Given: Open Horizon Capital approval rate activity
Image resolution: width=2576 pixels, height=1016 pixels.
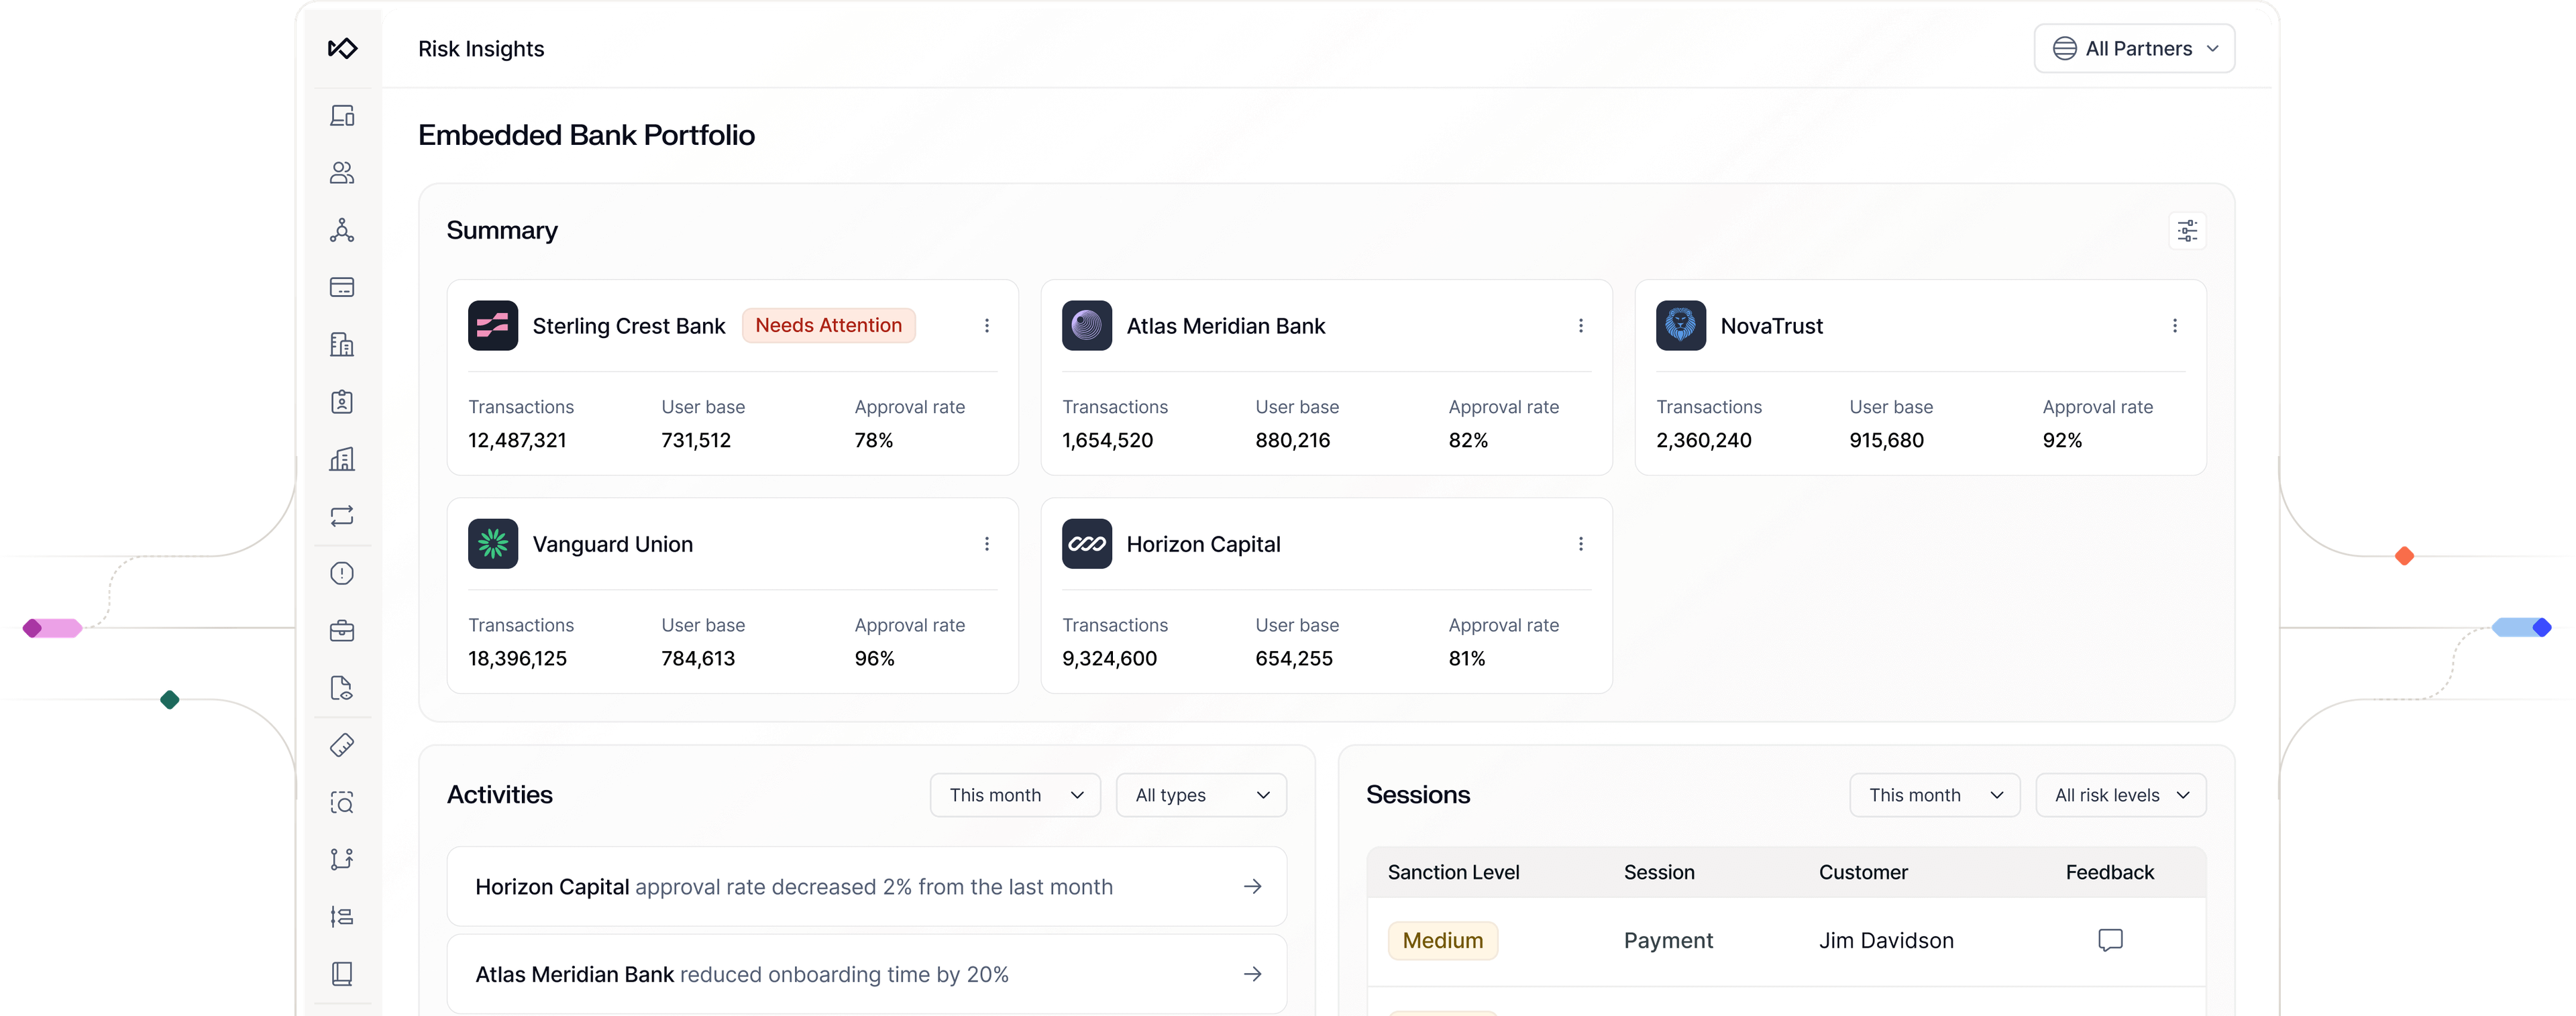Looking at the screenshot, I should coord(866,887).
